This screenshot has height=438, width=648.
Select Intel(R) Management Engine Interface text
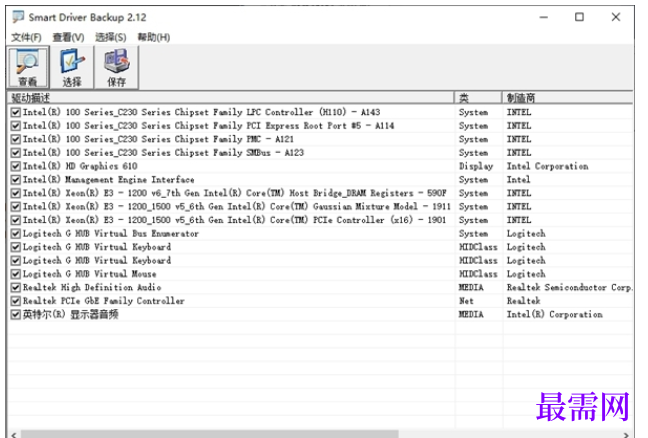[x=108, y=180]
